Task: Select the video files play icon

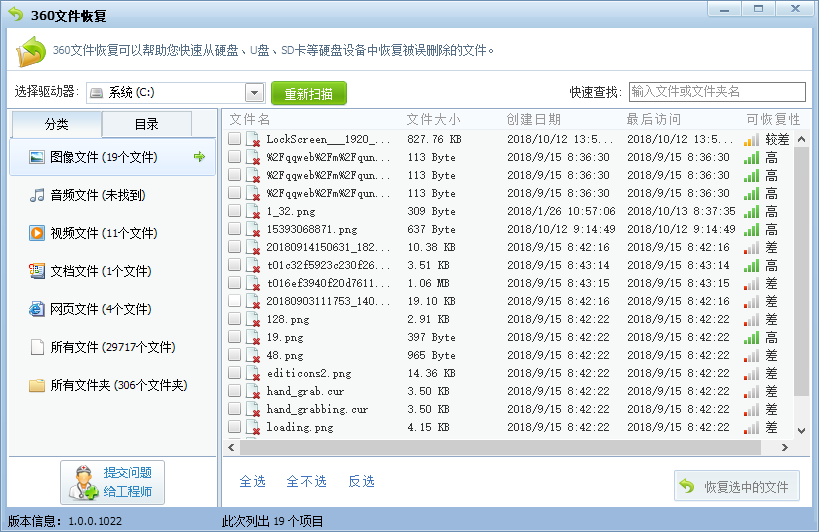Action: [37, 233]
